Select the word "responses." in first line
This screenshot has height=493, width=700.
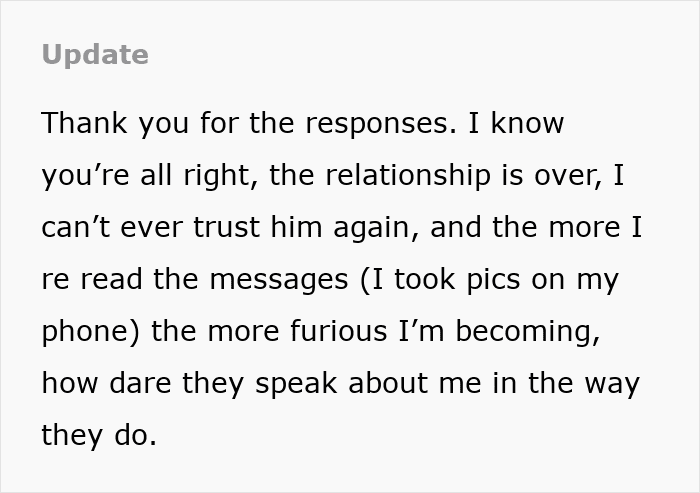tap(381, 125)
